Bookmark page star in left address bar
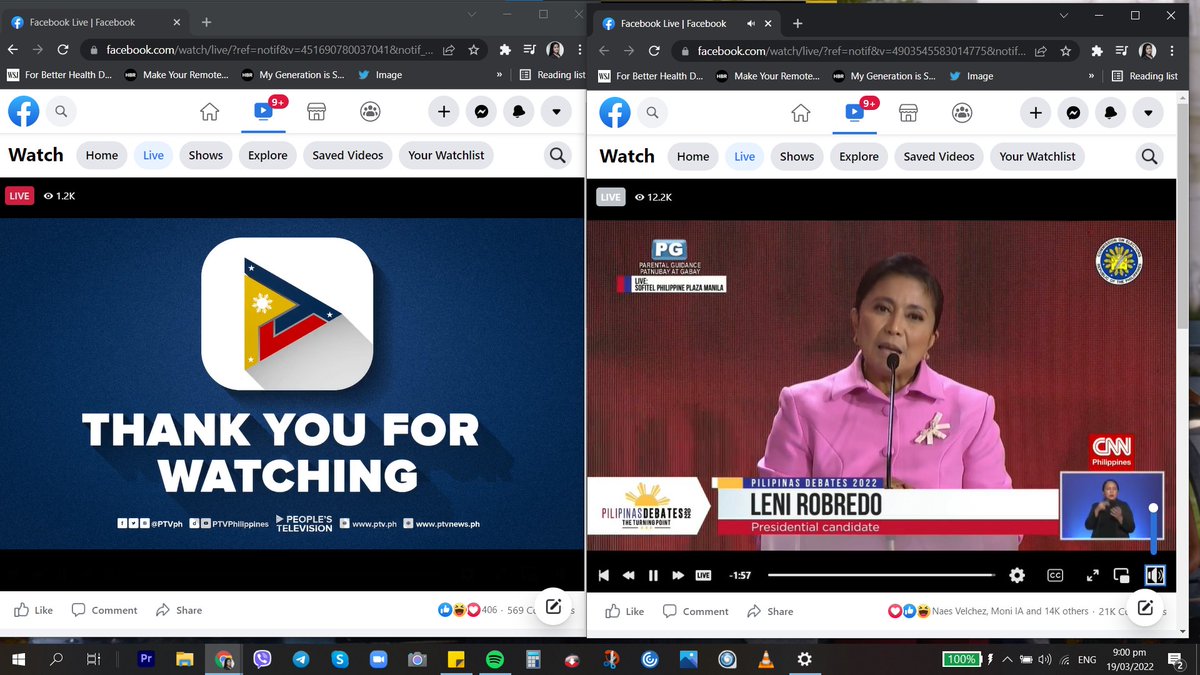 pos(474,49)
